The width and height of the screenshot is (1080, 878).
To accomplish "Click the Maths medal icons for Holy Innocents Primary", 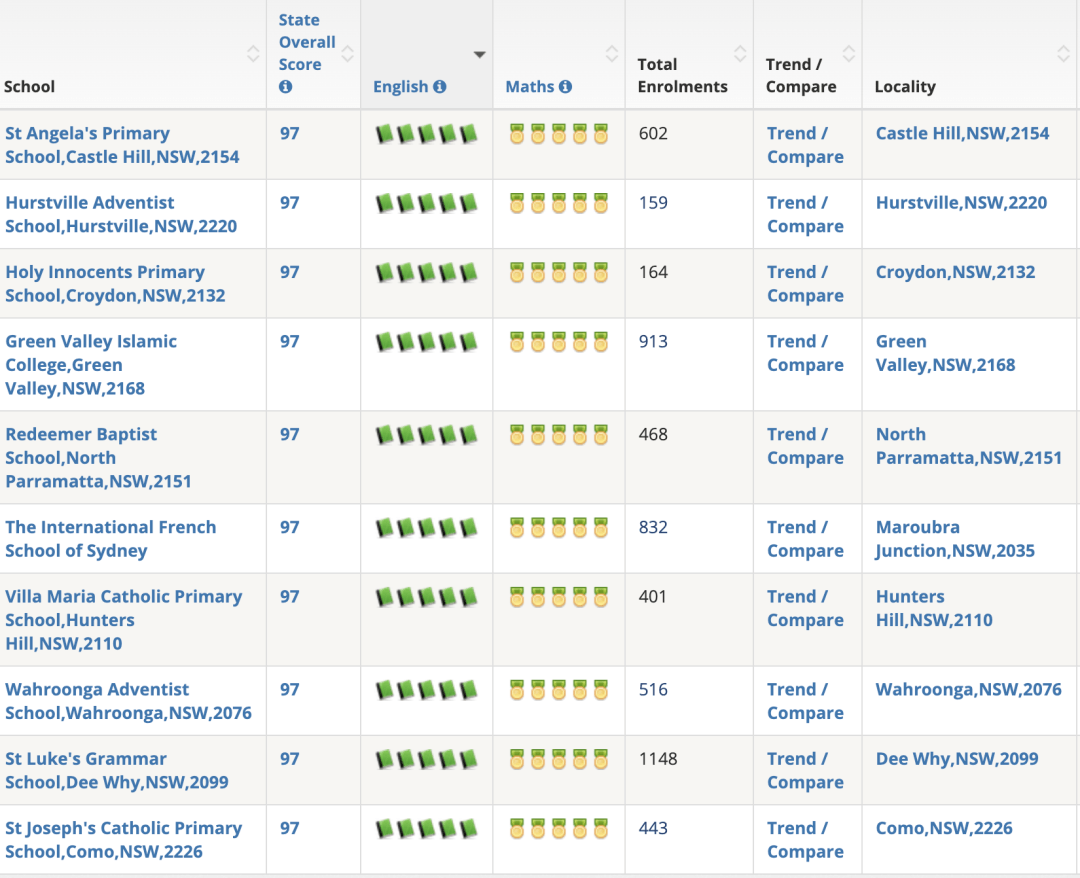I will pyautogui.click(x=559, y=273).
